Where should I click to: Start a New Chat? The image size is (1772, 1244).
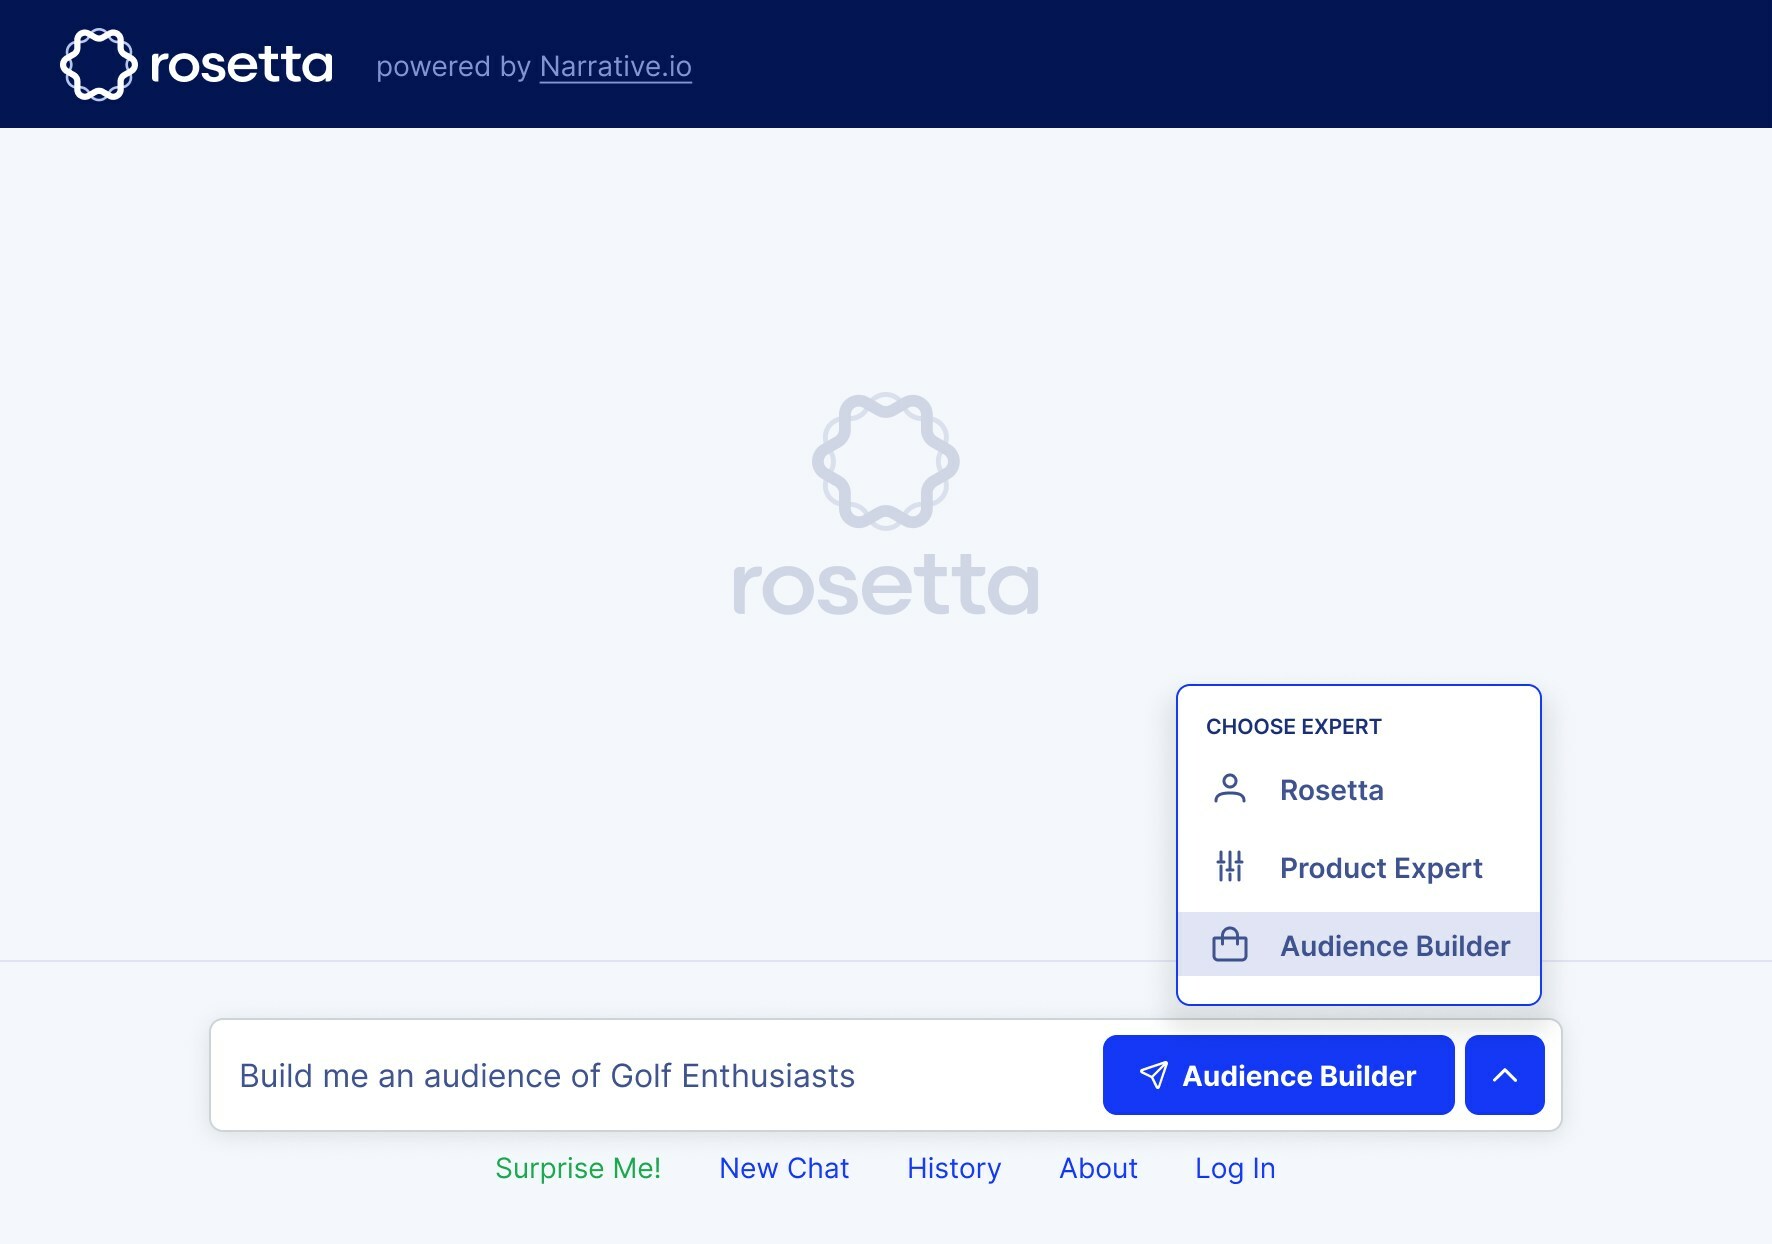784,1168
